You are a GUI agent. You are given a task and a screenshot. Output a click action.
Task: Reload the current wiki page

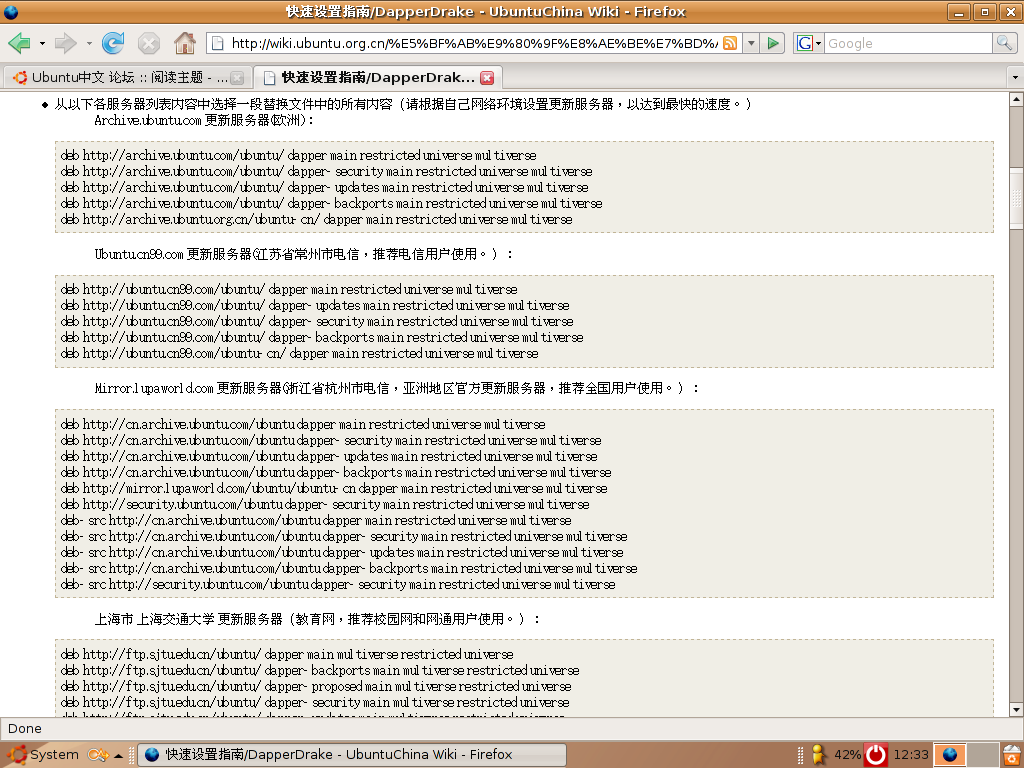tap(113, 43)
